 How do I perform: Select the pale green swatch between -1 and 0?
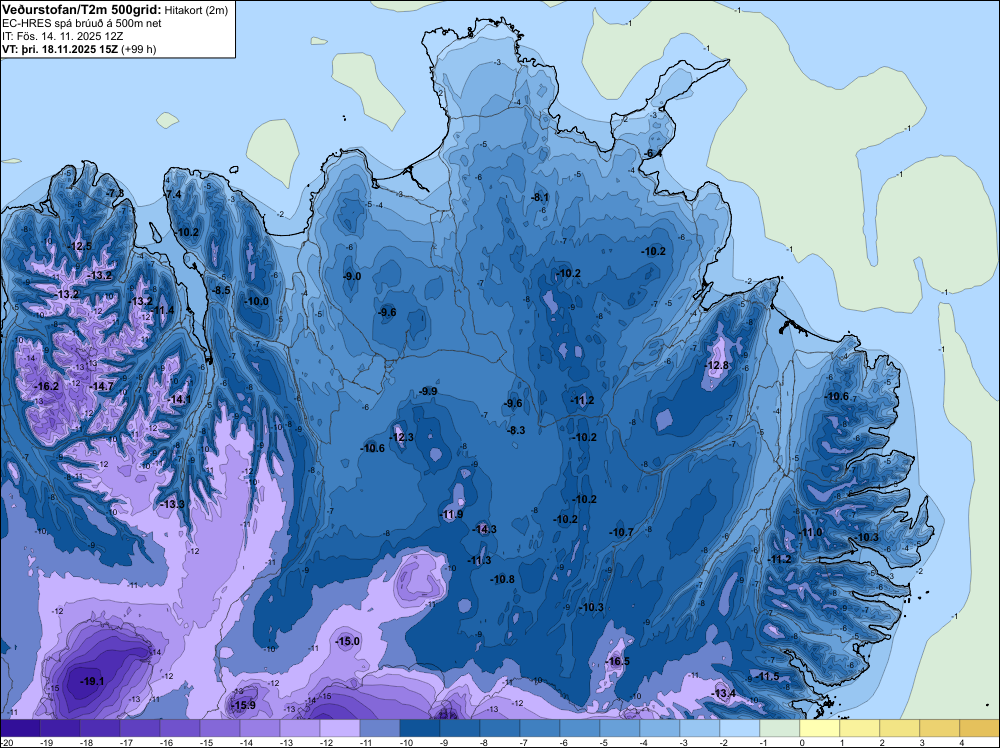click(x=780, y=728)
